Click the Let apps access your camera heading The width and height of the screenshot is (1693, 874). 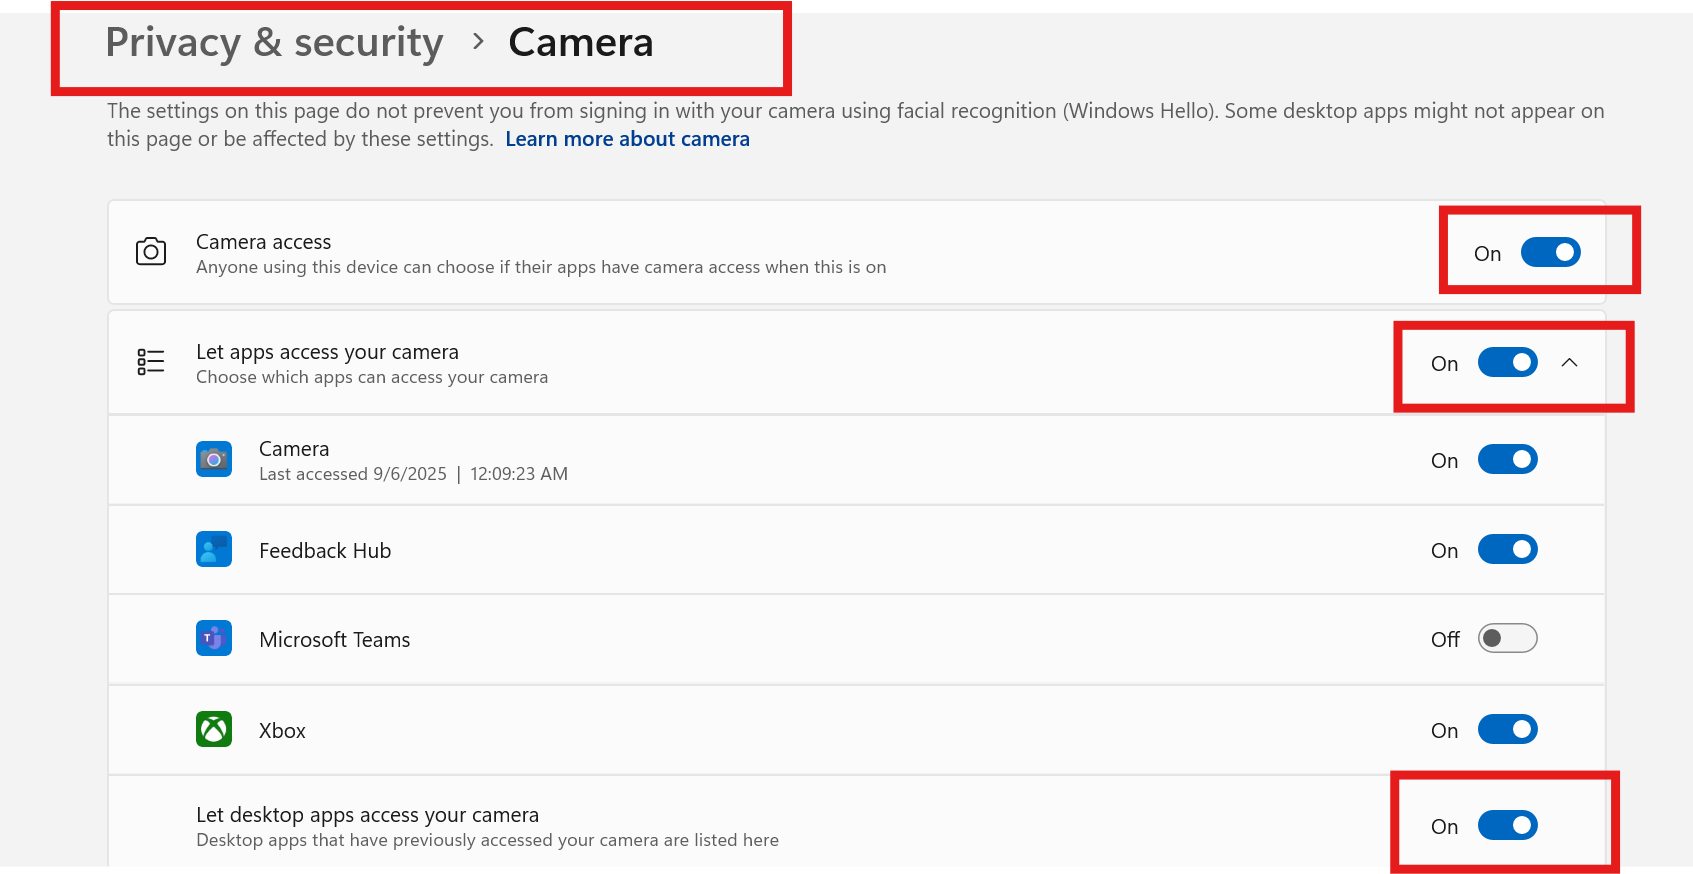click(x=327, y=352)
